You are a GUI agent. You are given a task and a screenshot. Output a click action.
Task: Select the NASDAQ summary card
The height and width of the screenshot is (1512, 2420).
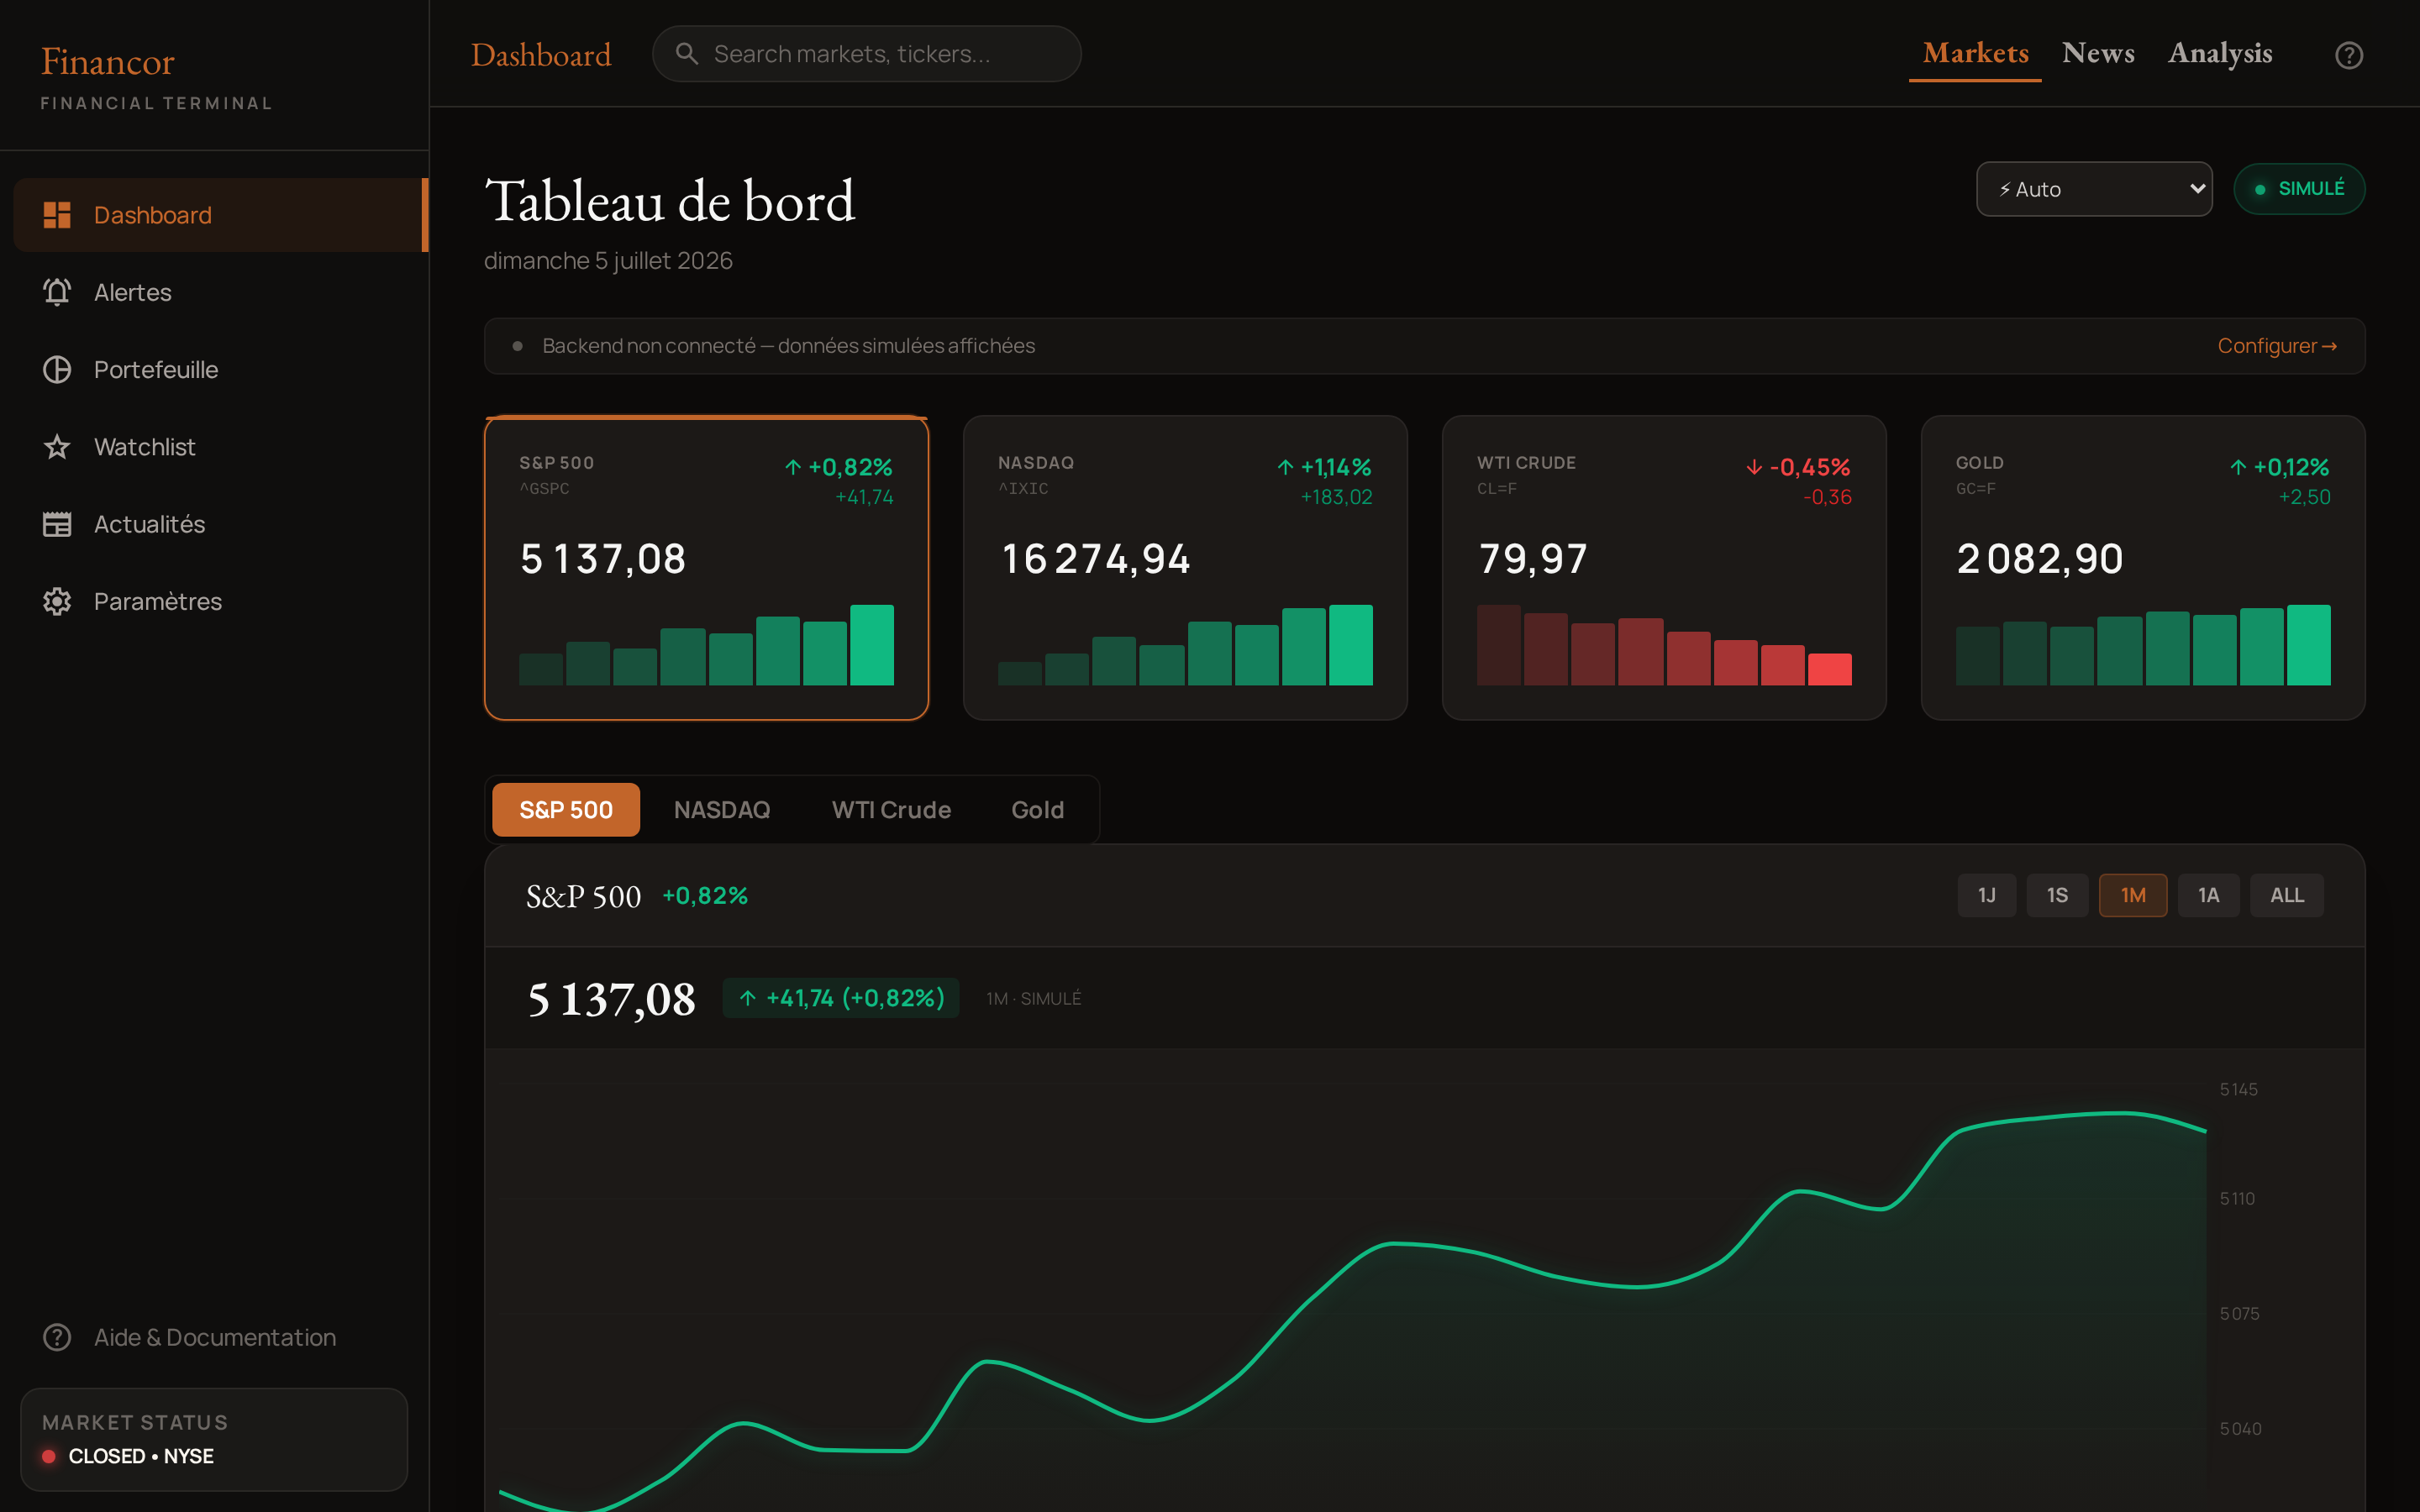click(1185, 568)
